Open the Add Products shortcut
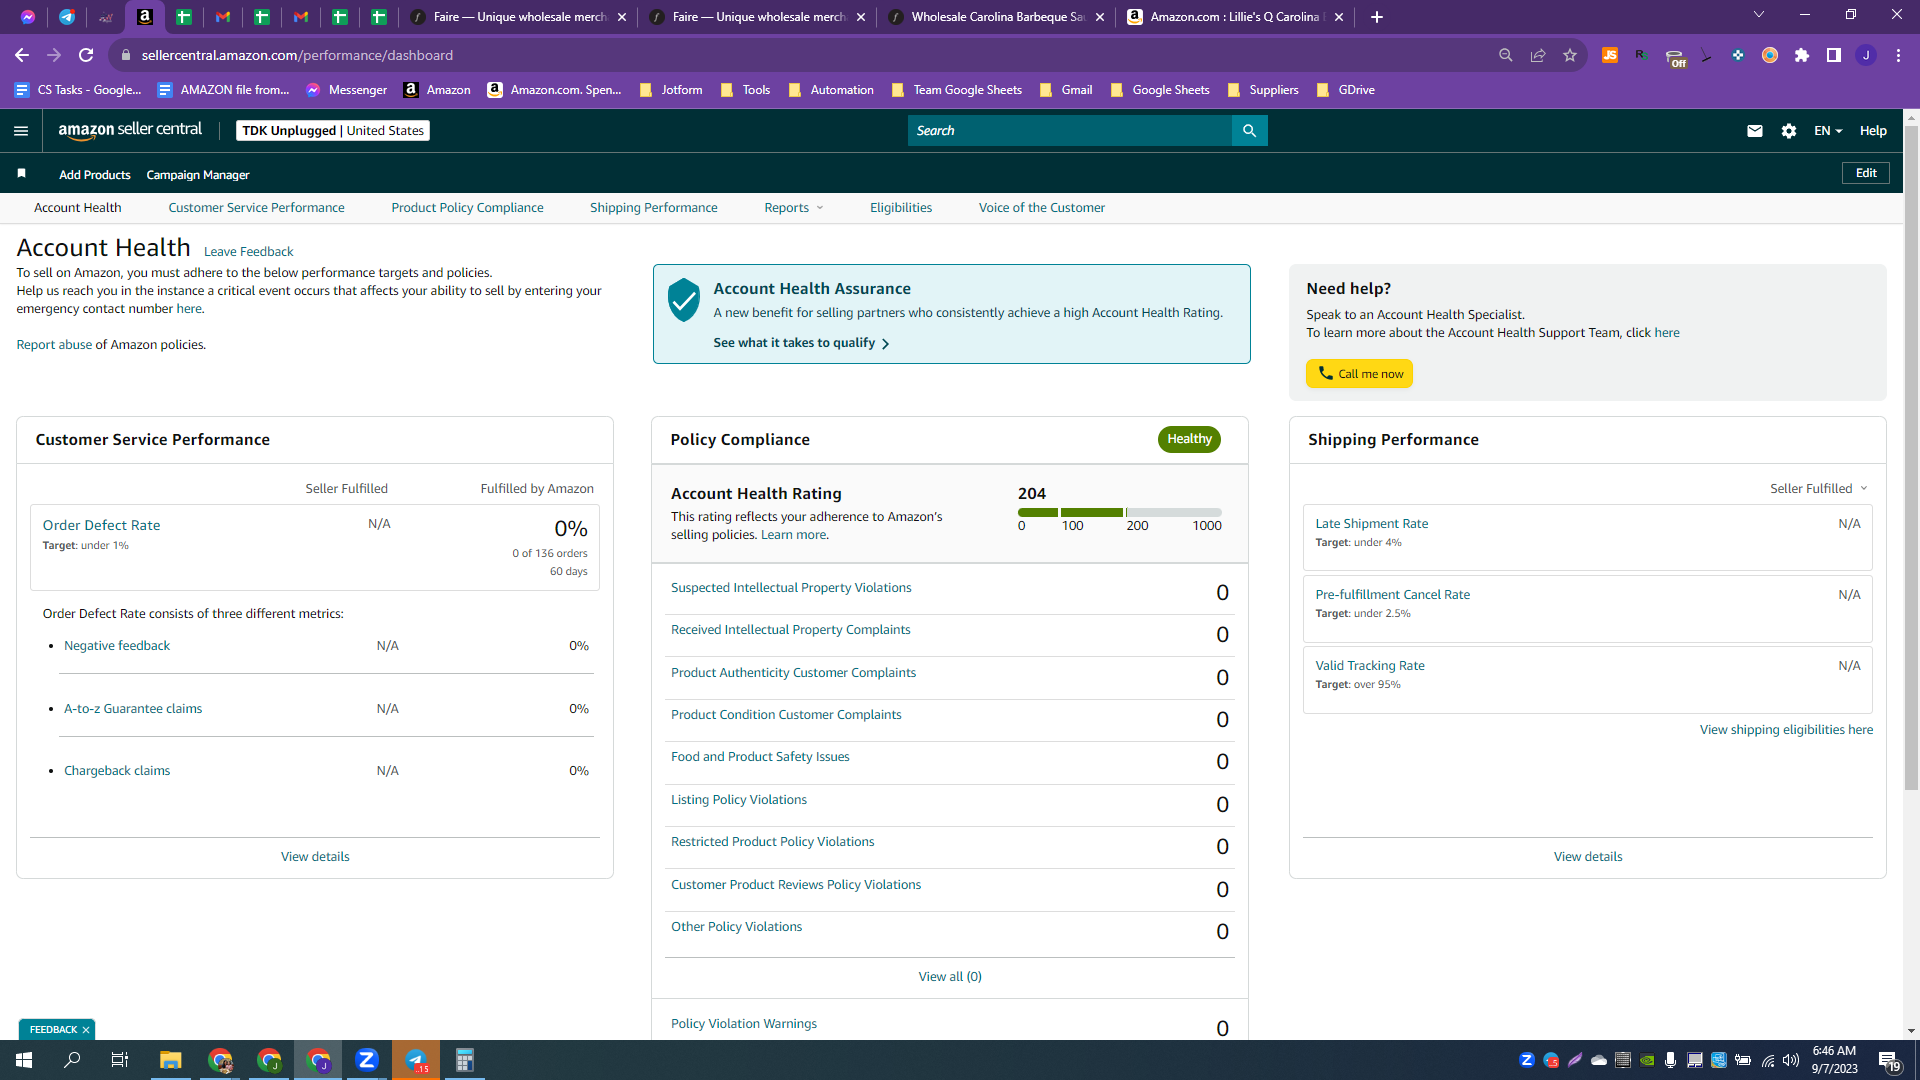Image resolution: width=1920 pixels, height=1080 pixels. (x=95, y=175)
